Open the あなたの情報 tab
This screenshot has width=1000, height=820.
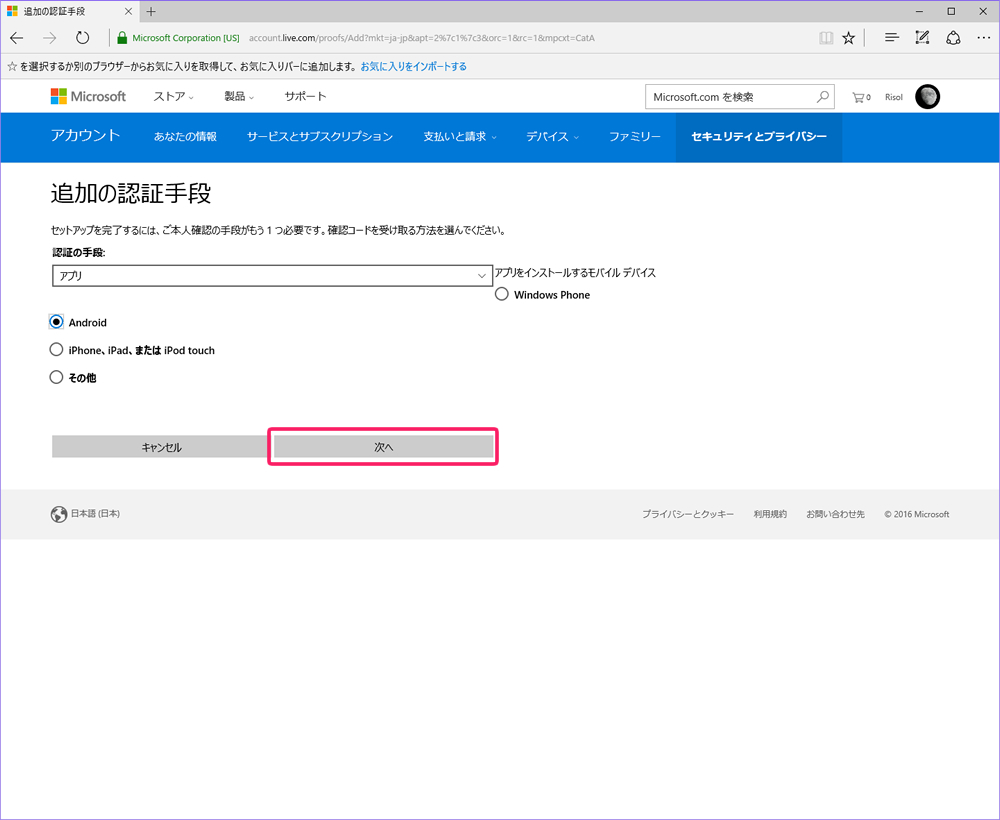pos(185,136)
